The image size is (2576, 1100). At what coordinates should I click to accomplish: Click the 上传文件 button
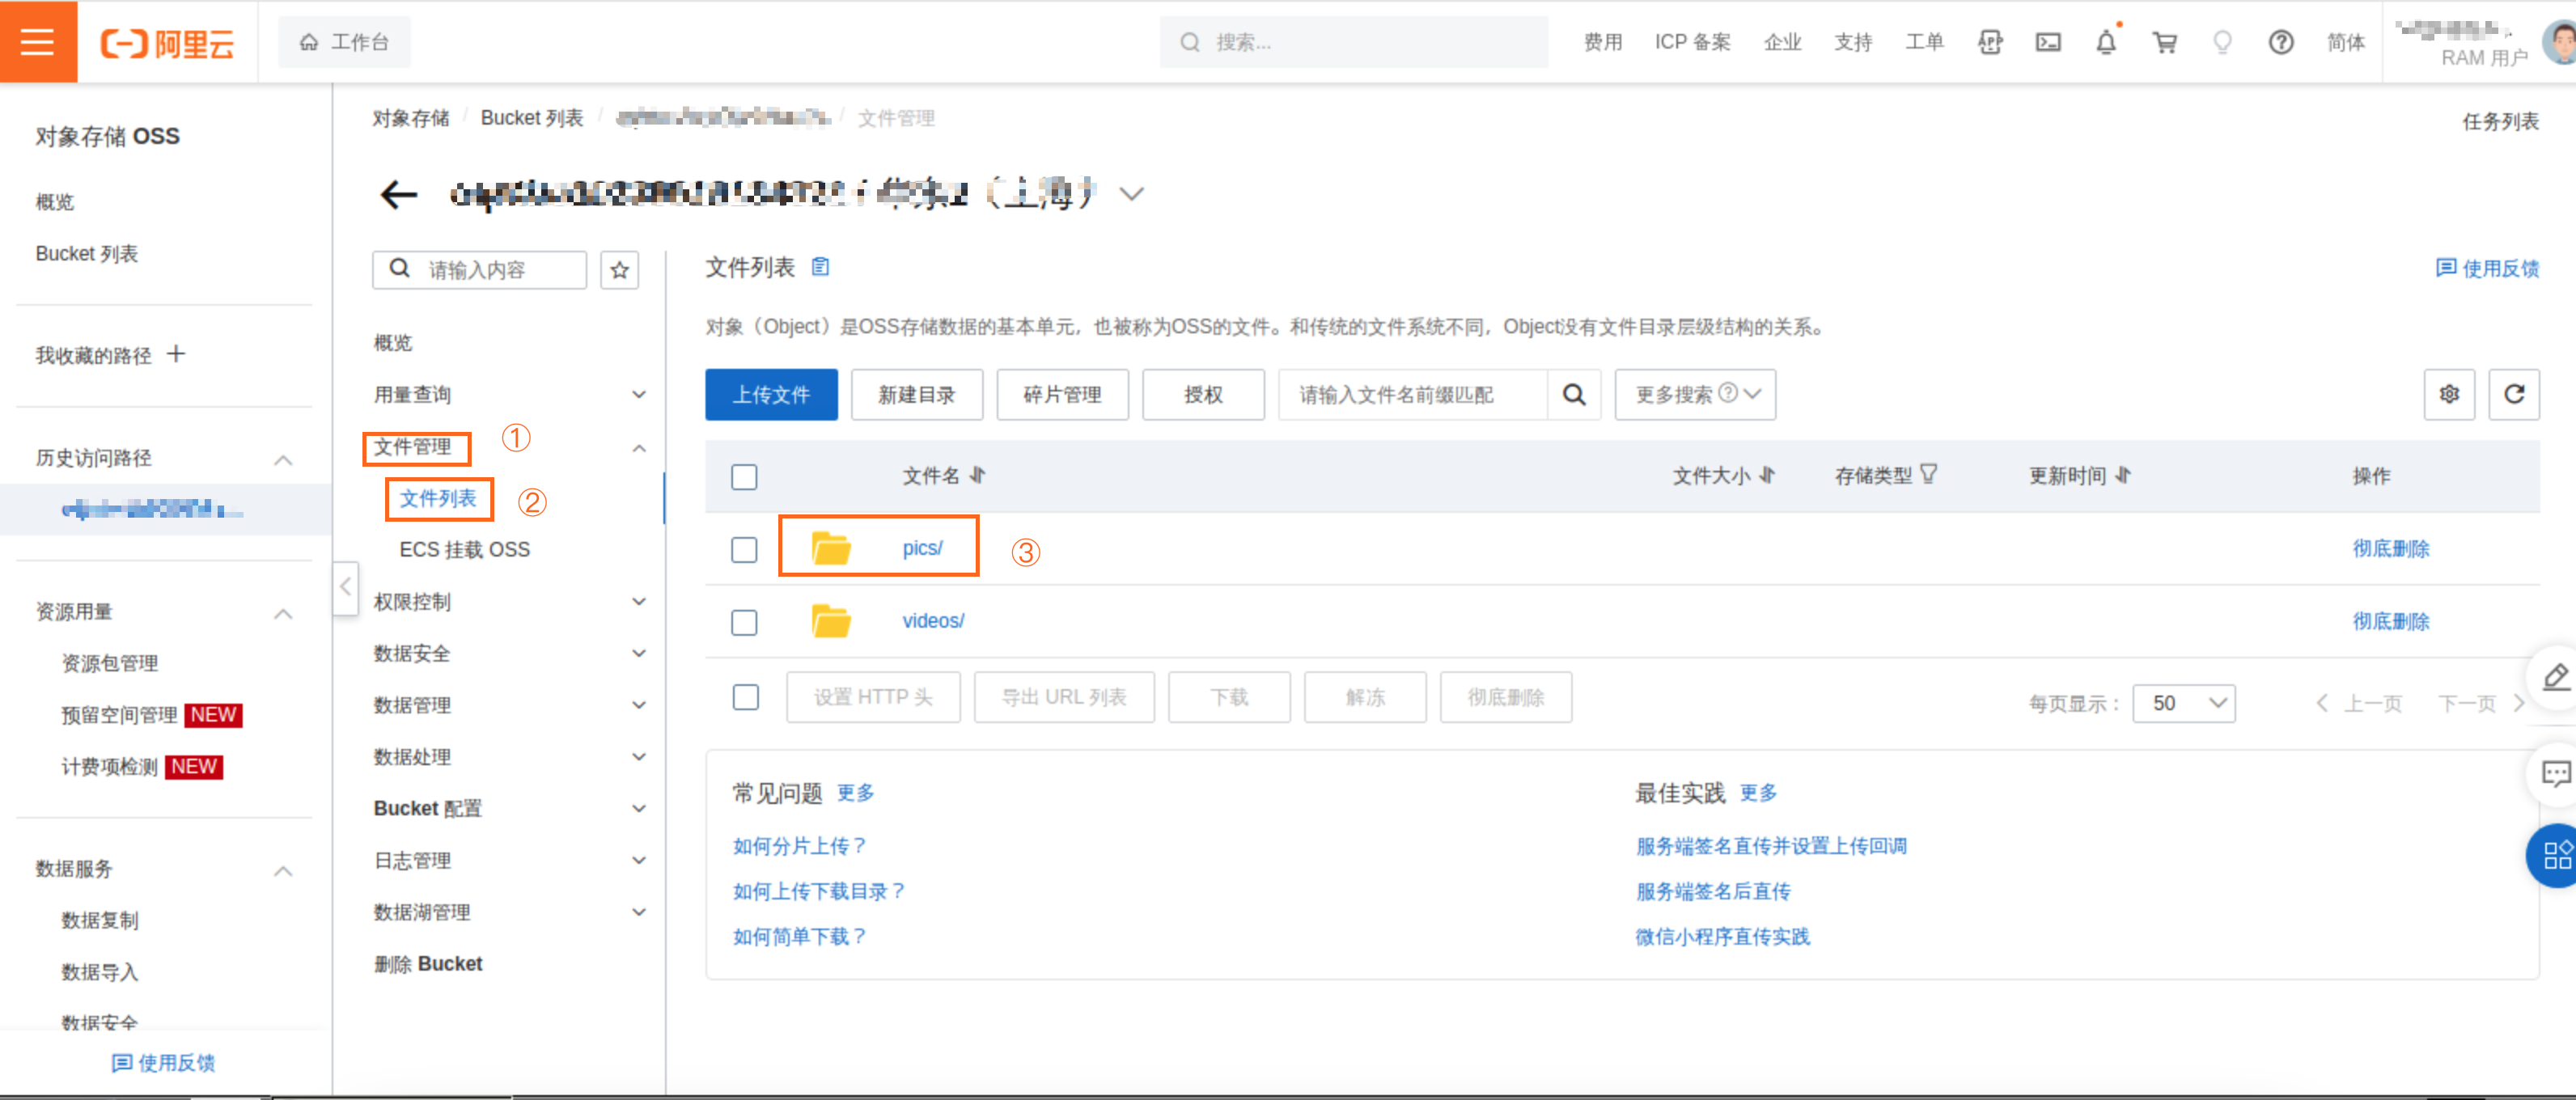(771, 394)
